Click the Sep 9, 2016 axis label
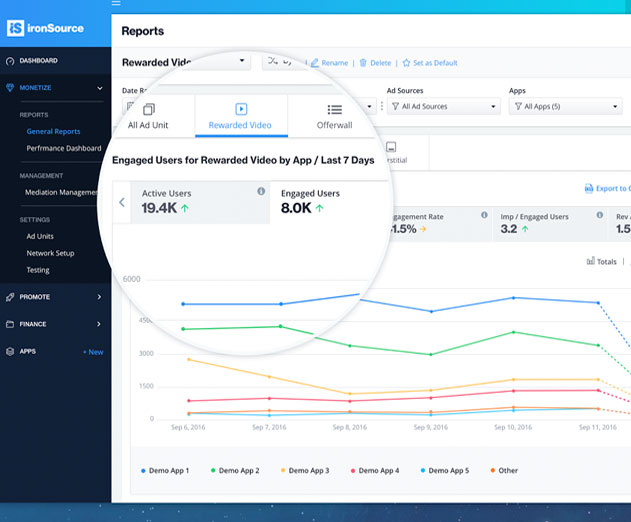Screen dimensions: 631x522 click(x=431, y=427)
